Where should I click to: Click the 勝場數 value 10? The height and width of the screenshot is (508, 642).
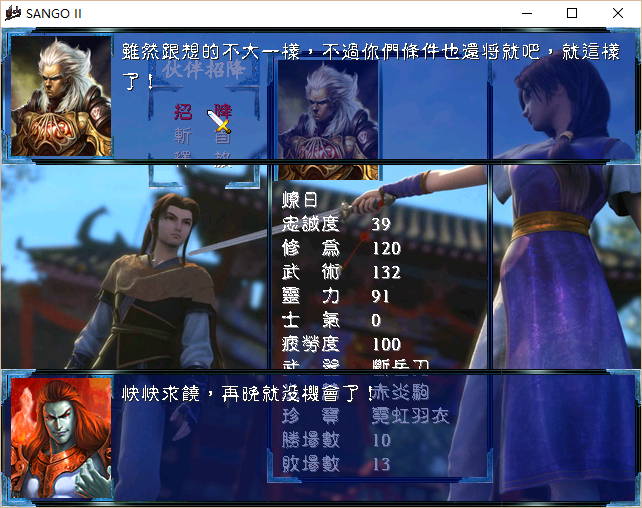[x=382, y=440]
